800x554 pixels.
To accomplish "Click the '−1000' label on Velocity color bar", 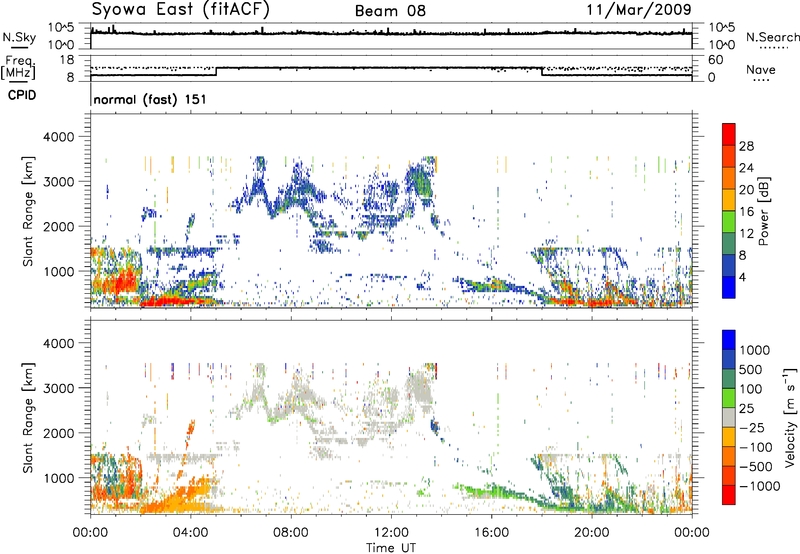I will click(759, 486).
